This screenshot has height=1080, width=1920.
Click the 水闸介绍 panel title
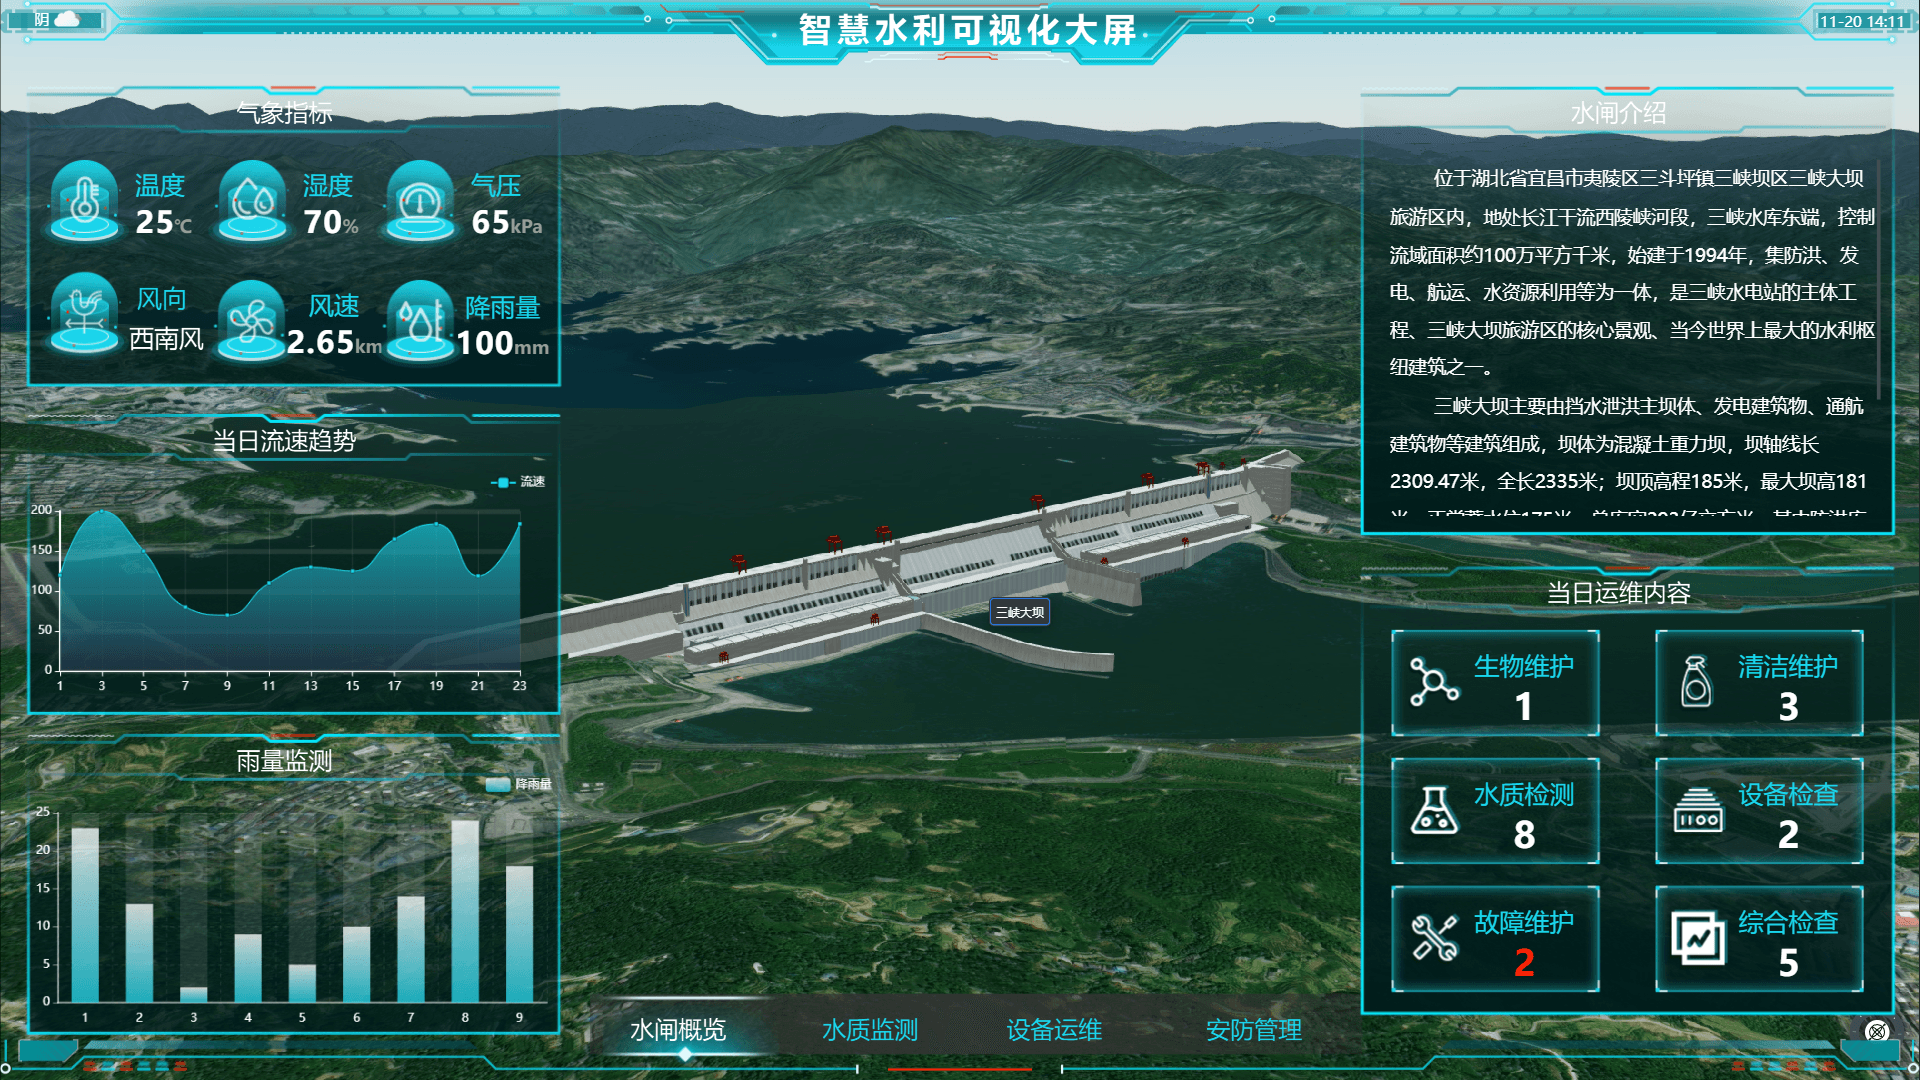coord(1618,113)
